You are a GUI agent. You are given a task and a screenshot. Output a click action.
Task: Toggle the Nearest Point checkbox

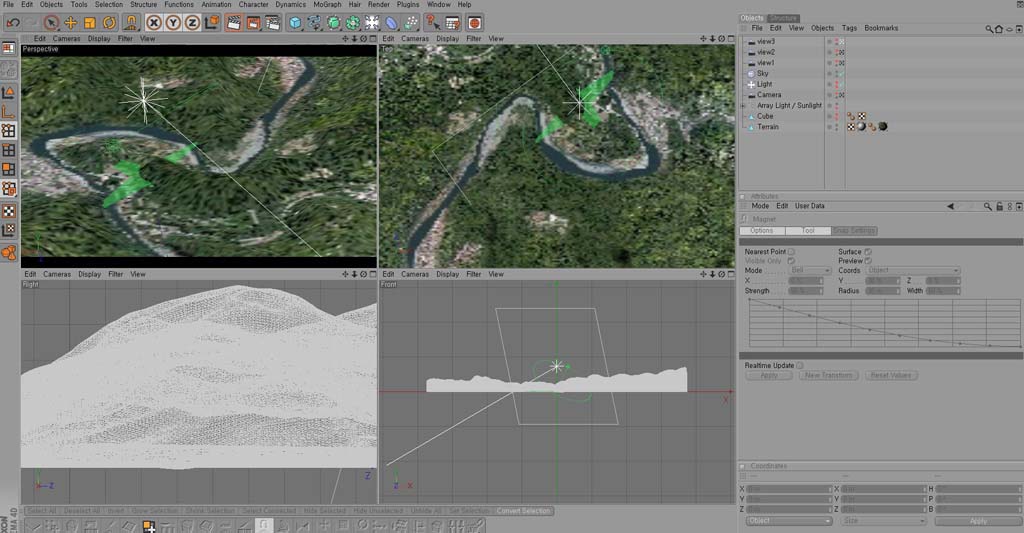[x=791, y=251]
